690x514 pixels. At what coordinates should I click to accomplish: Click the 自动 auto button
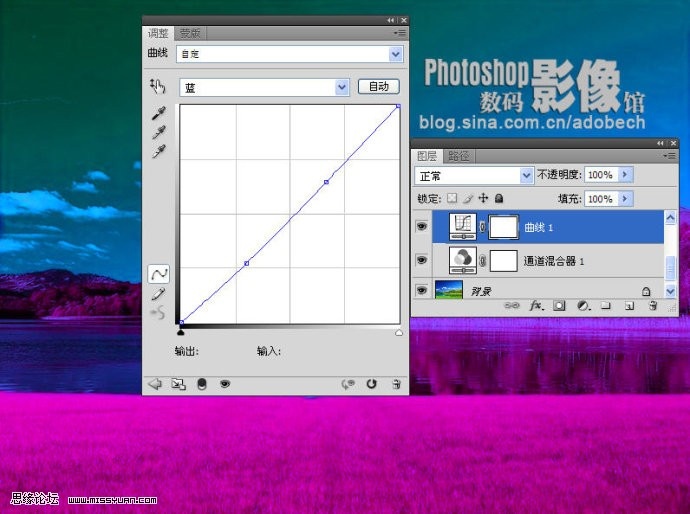pyautogui.click(x=378, y=86)
